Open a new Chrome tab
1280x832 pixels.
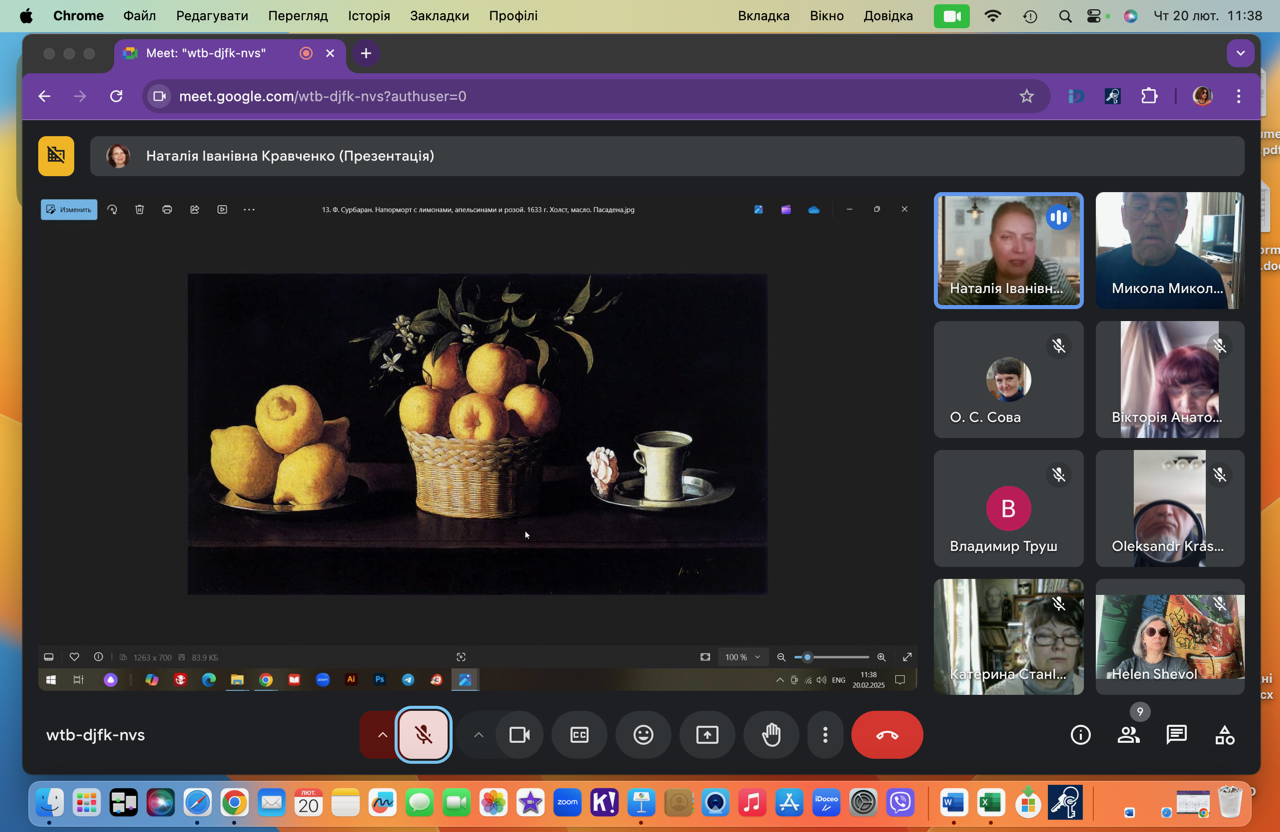click(x=366, y=53)
